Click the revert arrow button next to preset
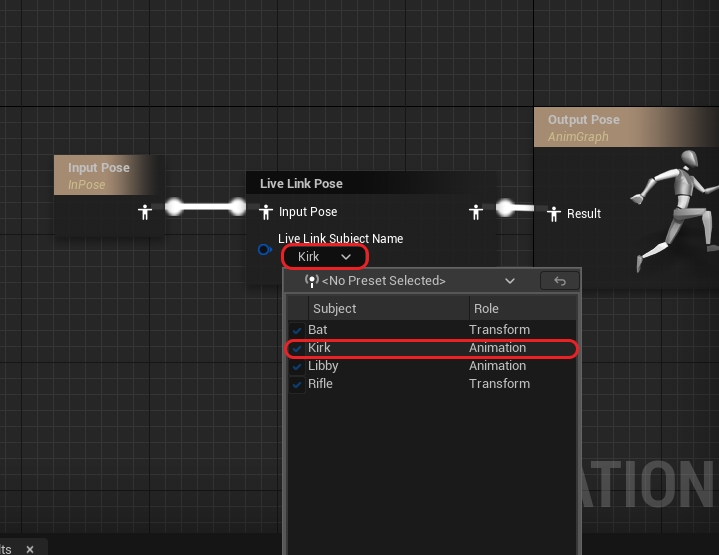Screen dimensions: 719x555 click(x=559, y=281)
